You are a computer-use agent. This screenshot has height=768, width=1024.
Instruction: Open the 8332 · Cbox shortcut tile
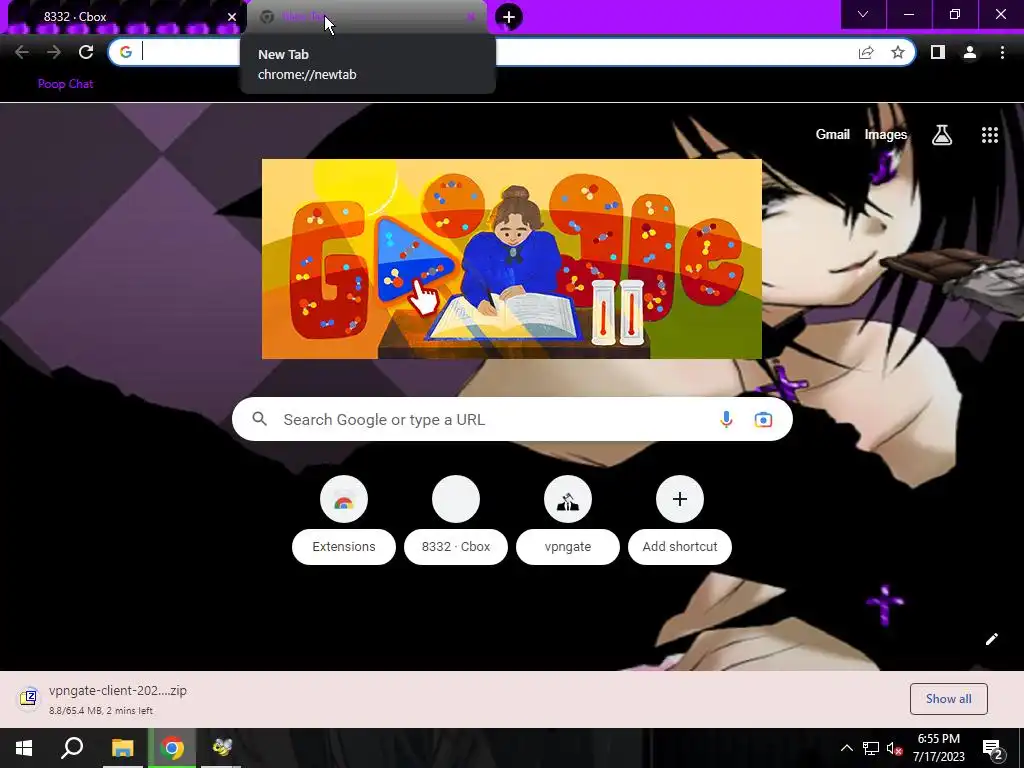point(456,519)
